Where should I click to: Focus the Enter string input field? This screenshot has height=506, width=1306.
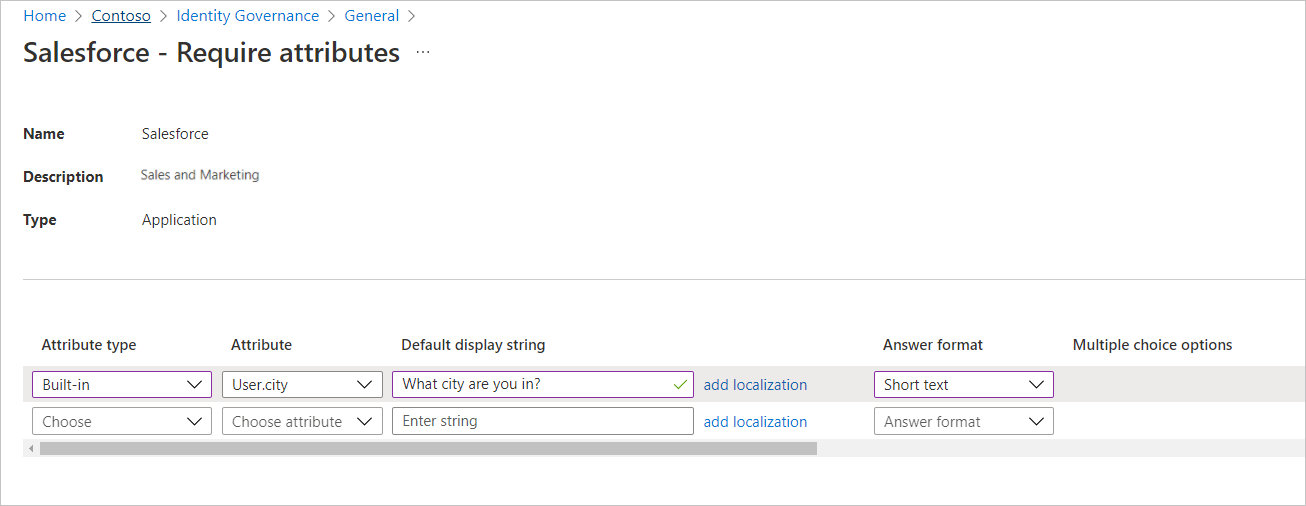tap(542, 422)
